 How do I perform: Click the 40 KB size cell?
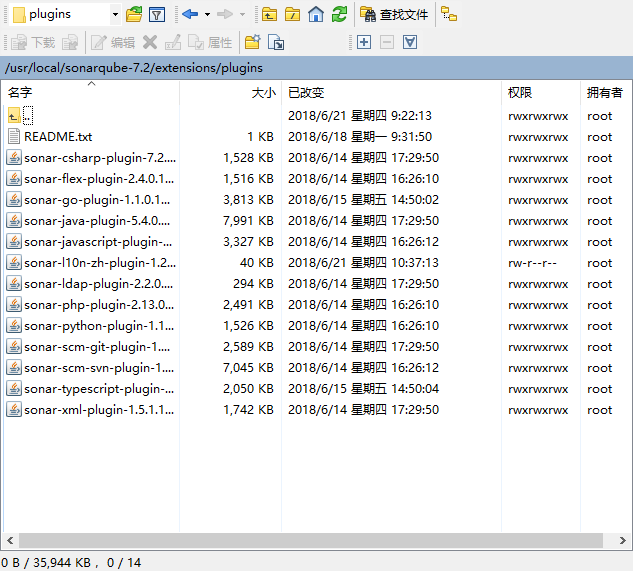coord(257,263)
